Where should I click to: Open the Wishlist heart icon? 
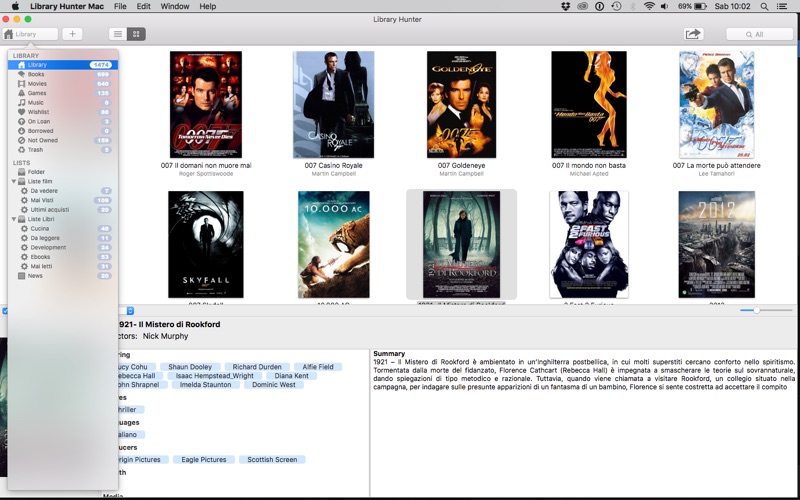[21, 112]
